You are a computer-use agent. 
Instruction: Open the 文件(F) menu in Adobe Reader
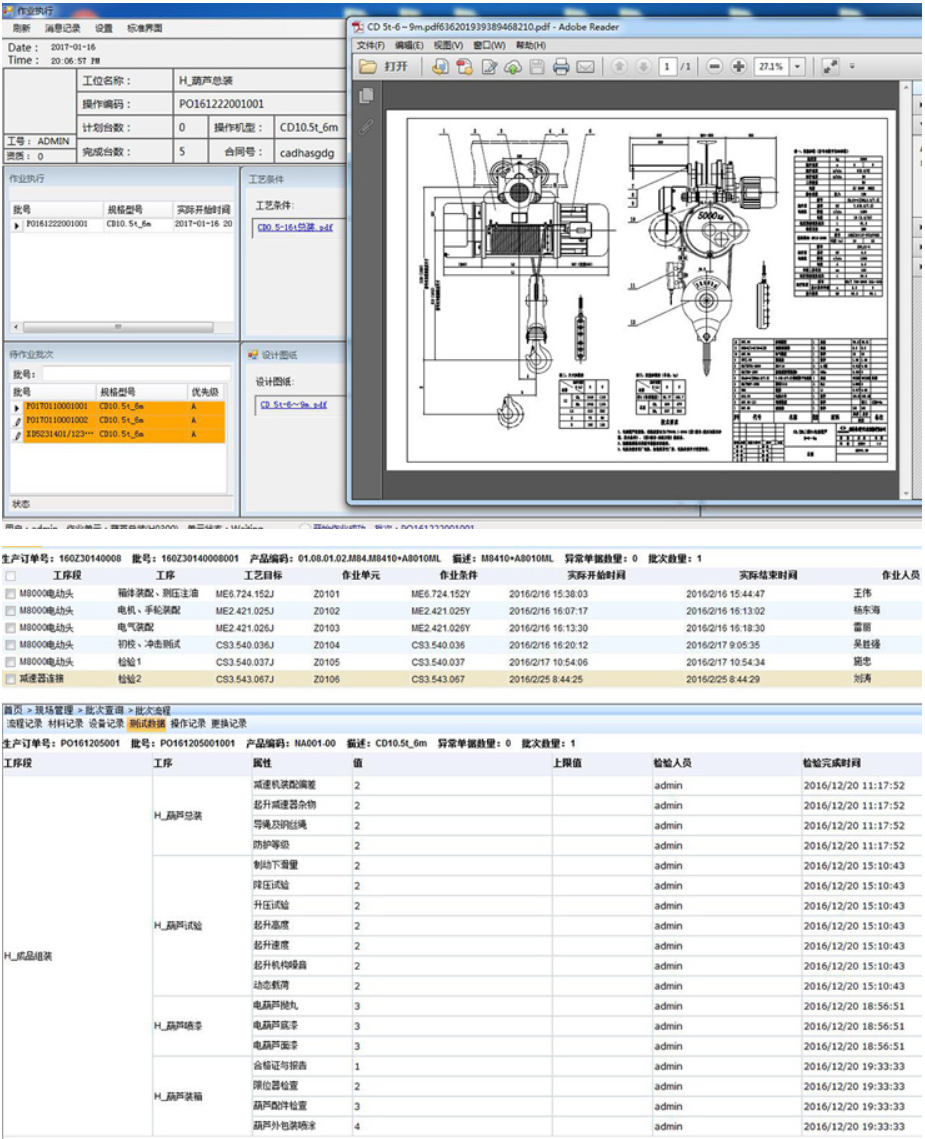[371, 45]
